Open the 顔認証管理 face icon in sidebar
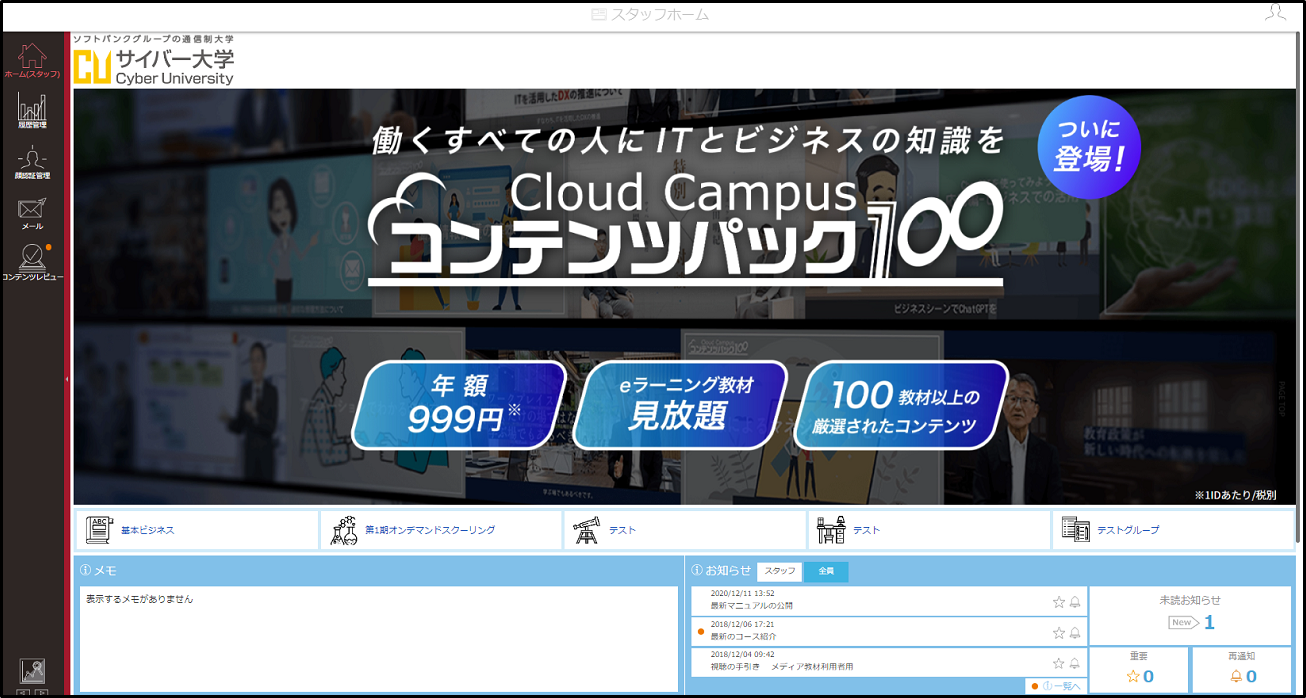 point(32,161)
